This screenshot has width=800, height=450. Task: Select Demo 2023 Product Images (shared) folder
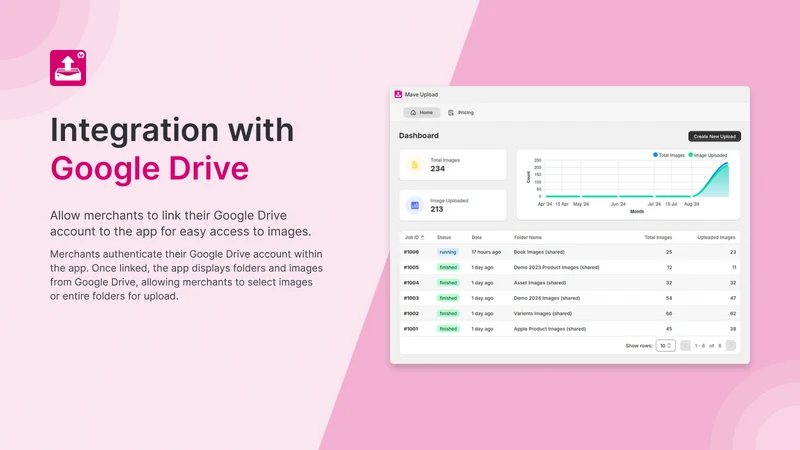tap(556, 267)
